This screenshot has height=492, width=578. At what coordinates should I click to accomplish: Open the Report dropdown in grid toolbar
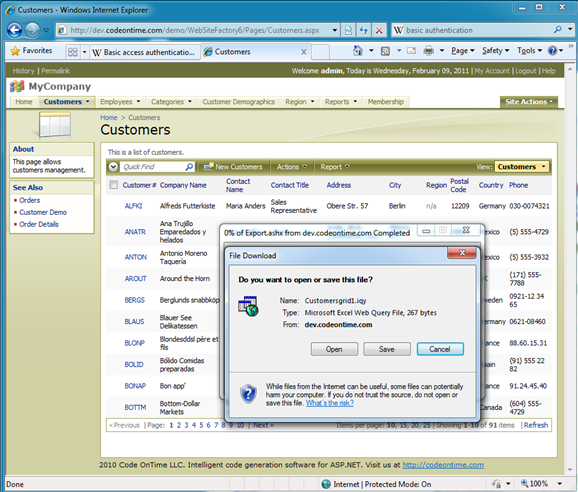pyautogui.click(x=335, y=167)
